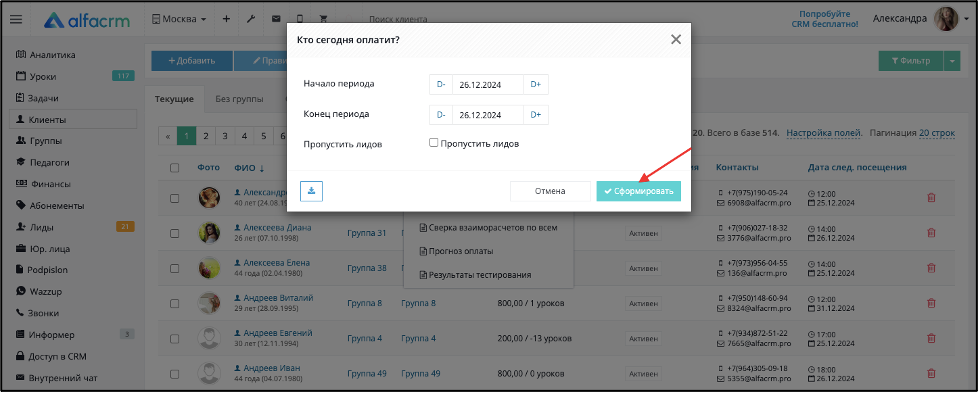Toggle the select-all checkbox in table header
979x393 pixels.
pyautogui.click(x=175, y=167)
